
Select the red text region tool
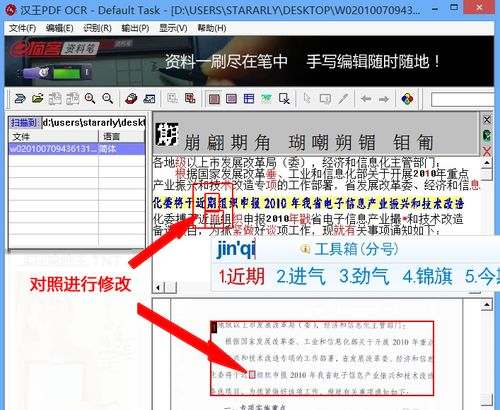214,99
